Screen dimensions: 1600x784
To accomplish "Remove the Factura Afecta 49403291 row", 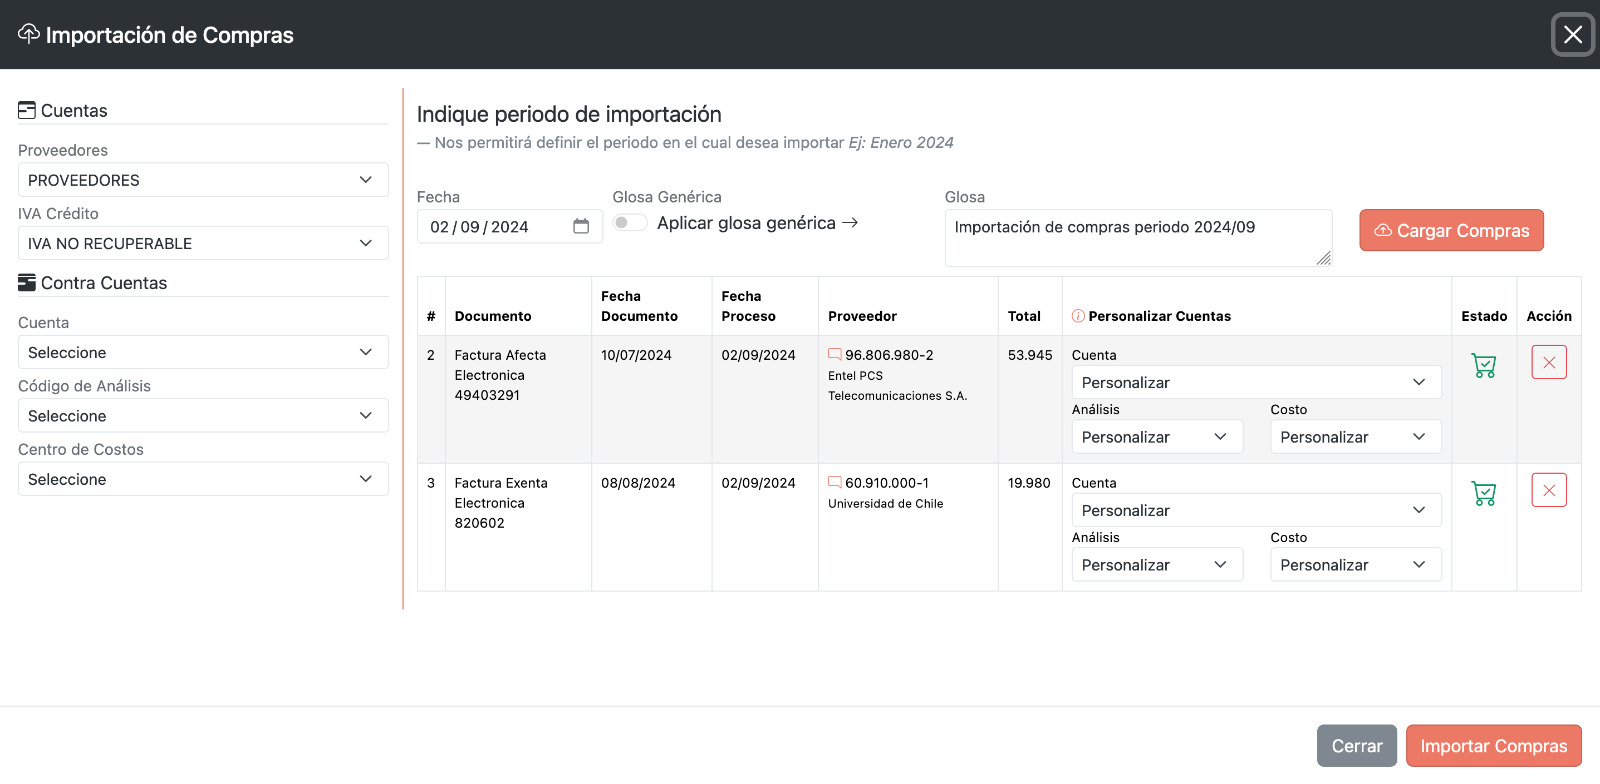I will pos(1548,362).
